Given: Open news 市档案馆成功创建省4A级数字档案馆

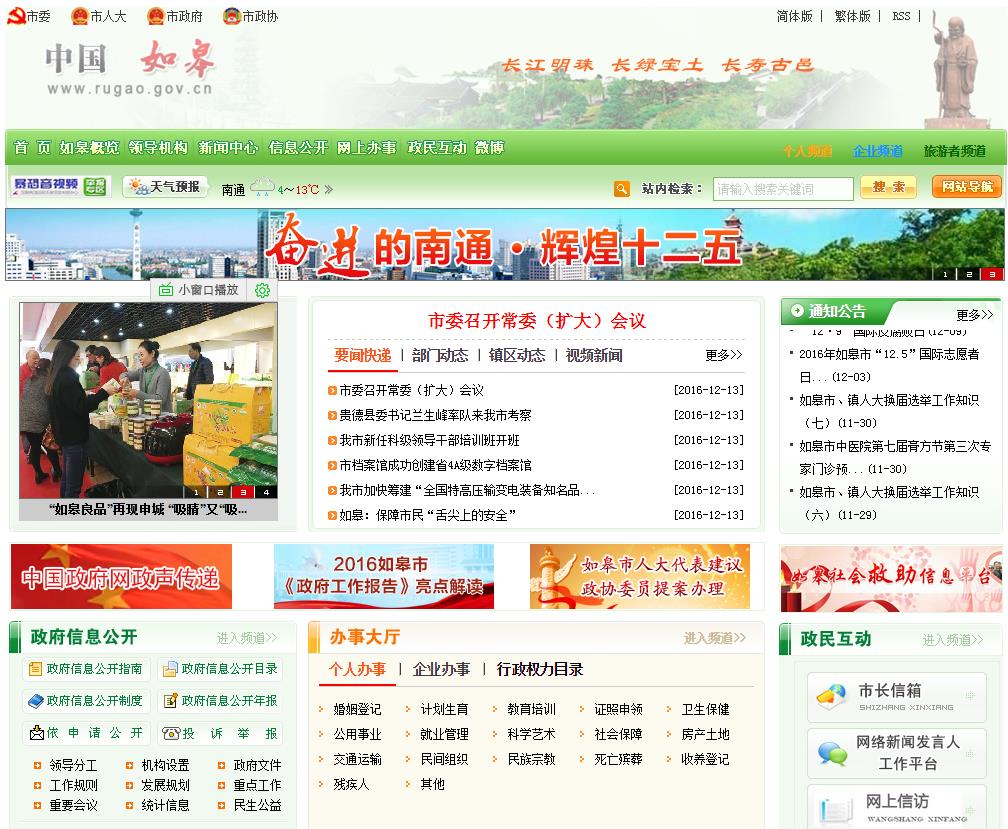Looking at the screenshot, I should pyautogui.click(x=435, y=465).
